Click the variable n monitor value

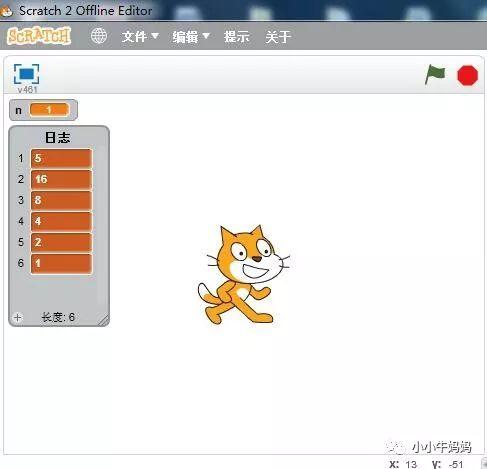click(x=49, y=110)
